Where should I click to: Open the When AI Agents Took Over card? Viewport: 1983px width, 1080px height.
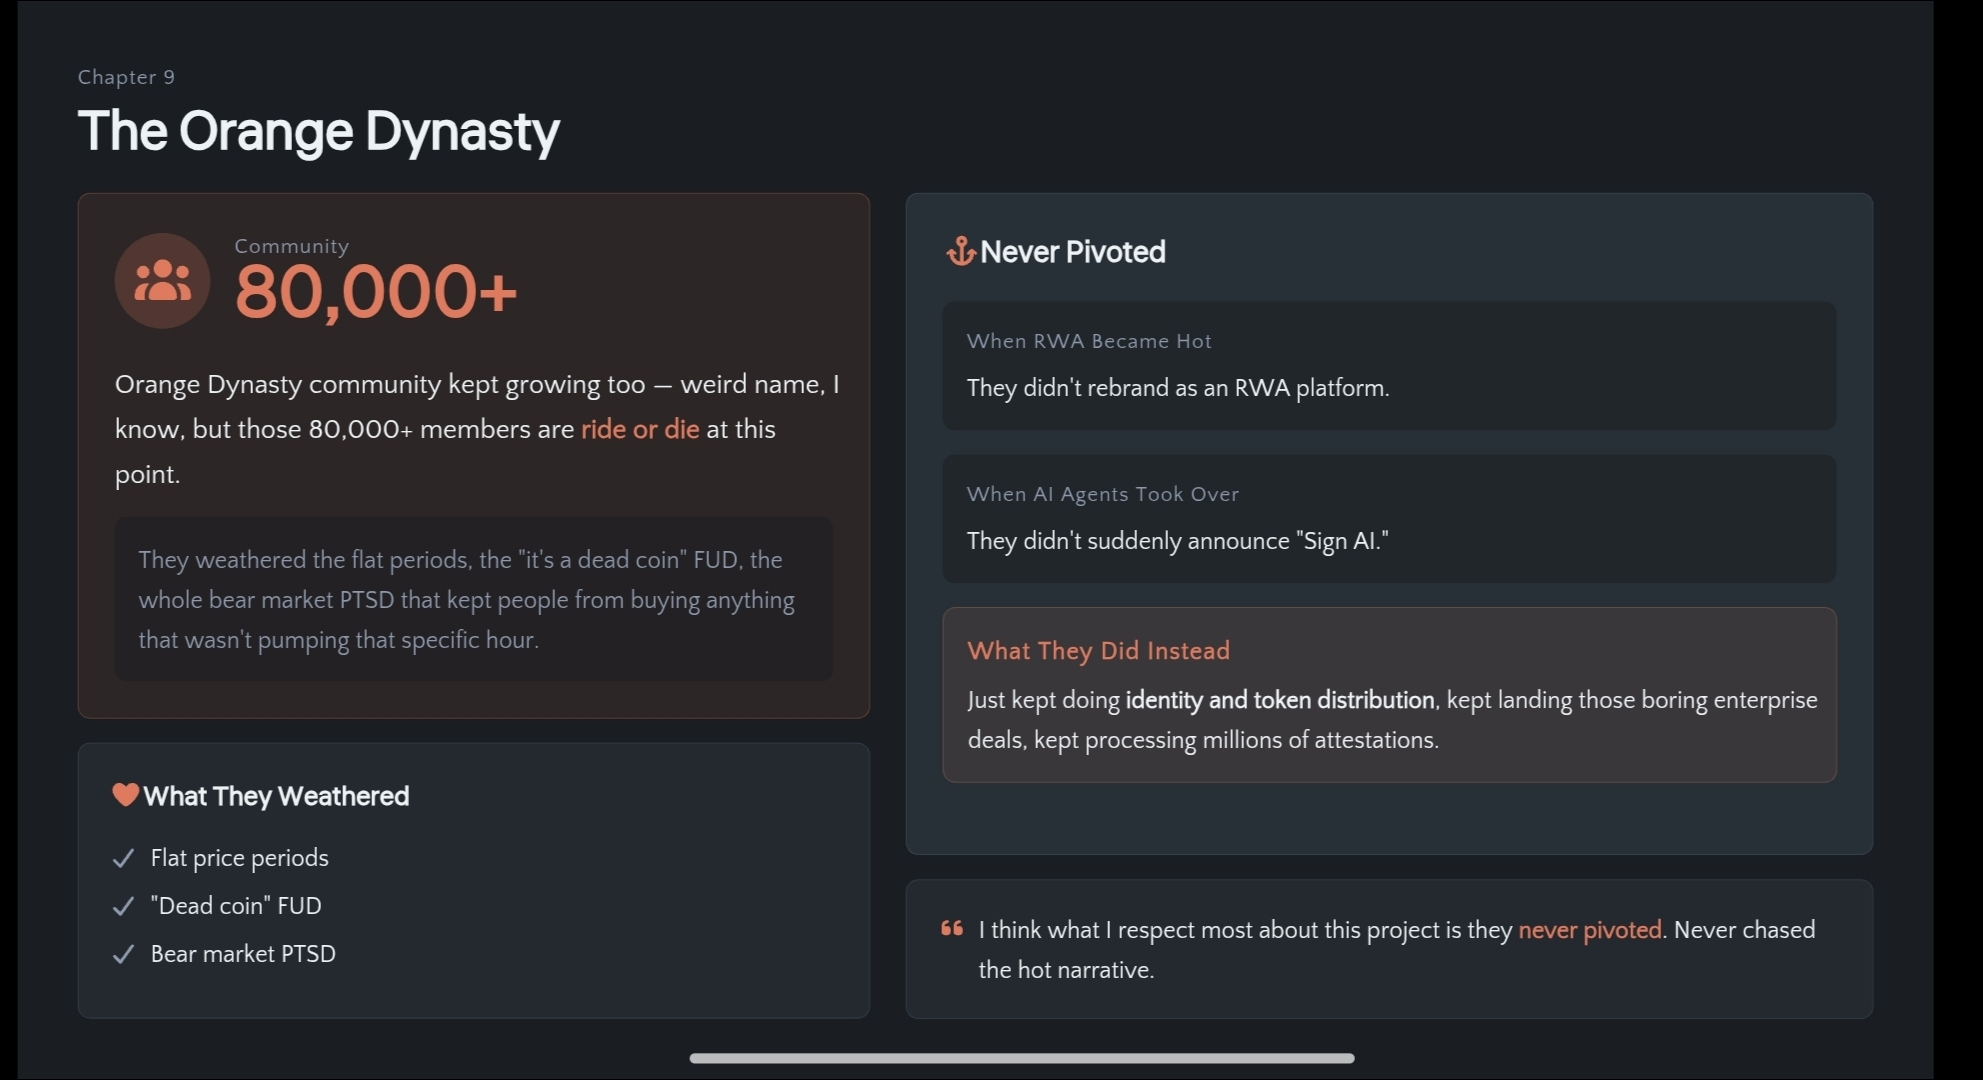pos(1389,519)
